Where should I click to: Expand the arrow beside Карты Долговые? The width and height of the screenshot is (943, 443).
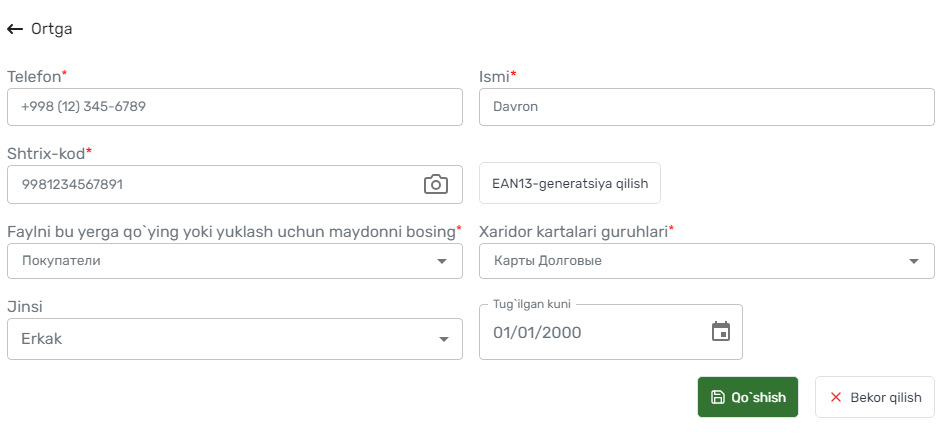click(x=914, y=261)
